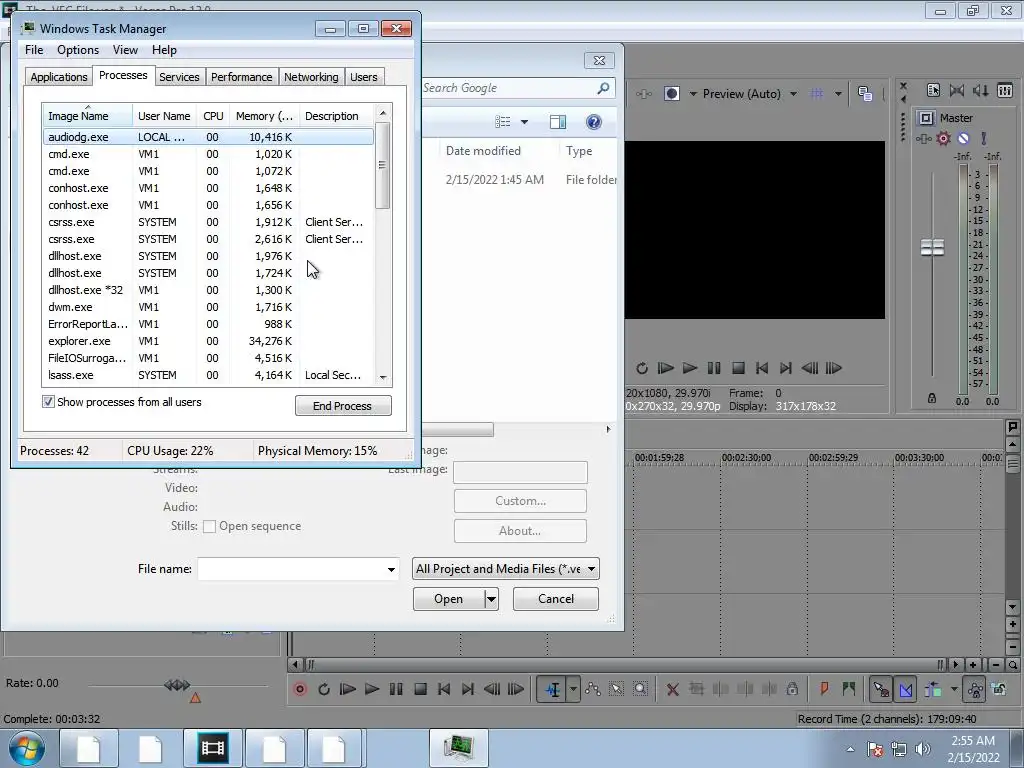Click the Open button in file dialog
Screen dimensions: 1024x768
pos(449,599)
